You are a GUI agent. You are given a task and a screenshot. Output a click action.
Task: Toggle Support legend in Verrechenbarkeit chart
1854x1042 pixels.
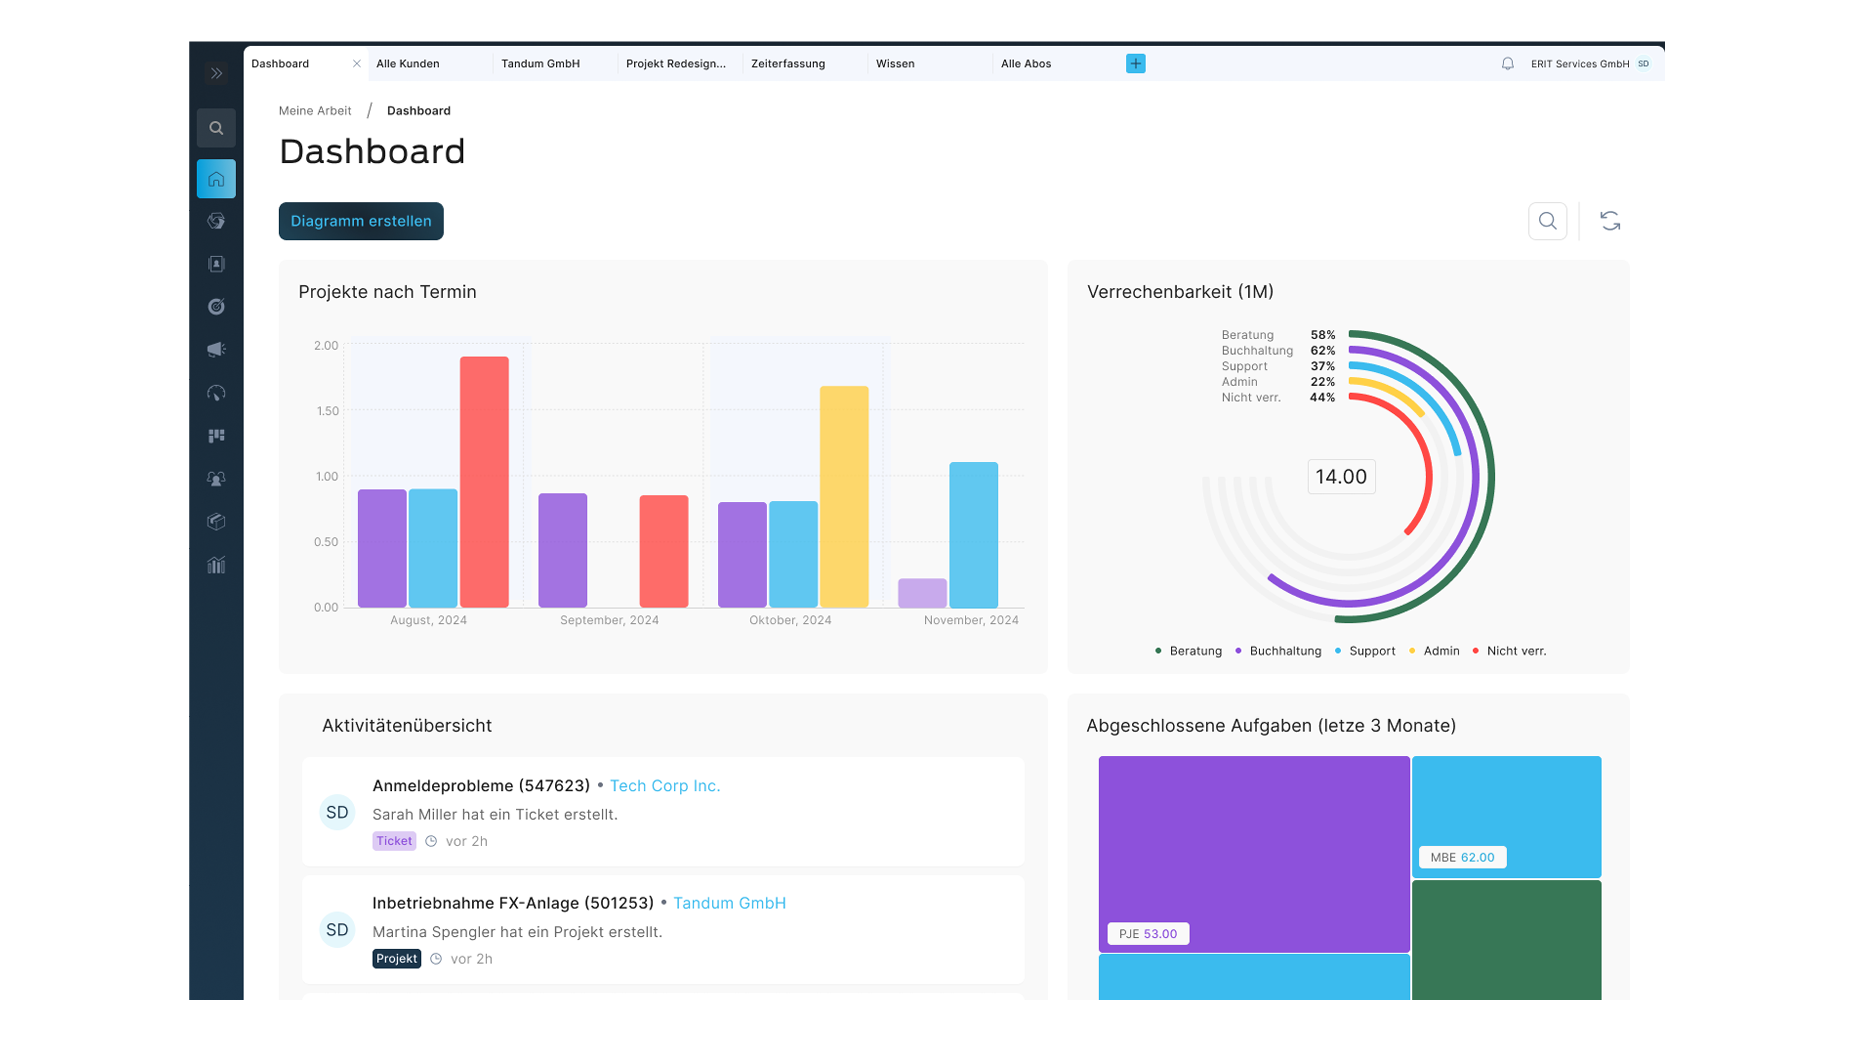coord(1365,651)
